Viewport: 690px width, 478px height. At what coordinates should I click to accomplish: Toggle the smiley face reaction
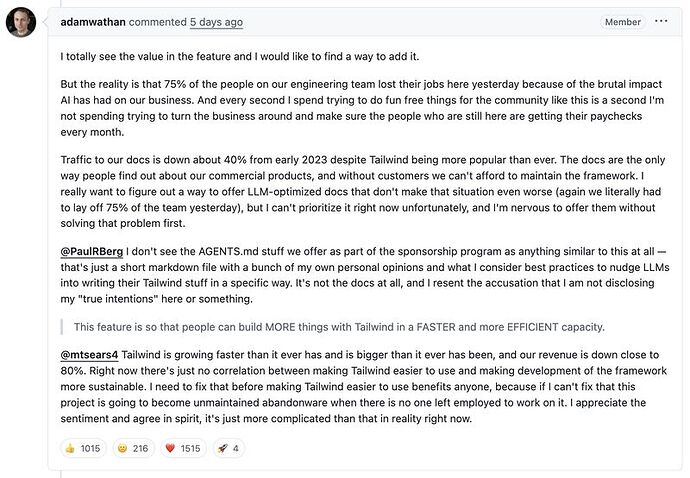pyautogui.click(x=132, y=448)
